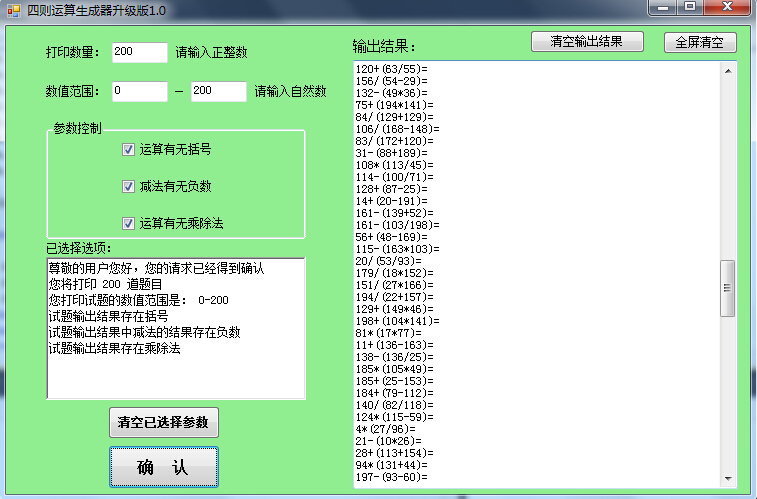757x499 pixels.
Task: Click the app icon in the title bar
Action: pyautogui.click(x=14, y=11)
